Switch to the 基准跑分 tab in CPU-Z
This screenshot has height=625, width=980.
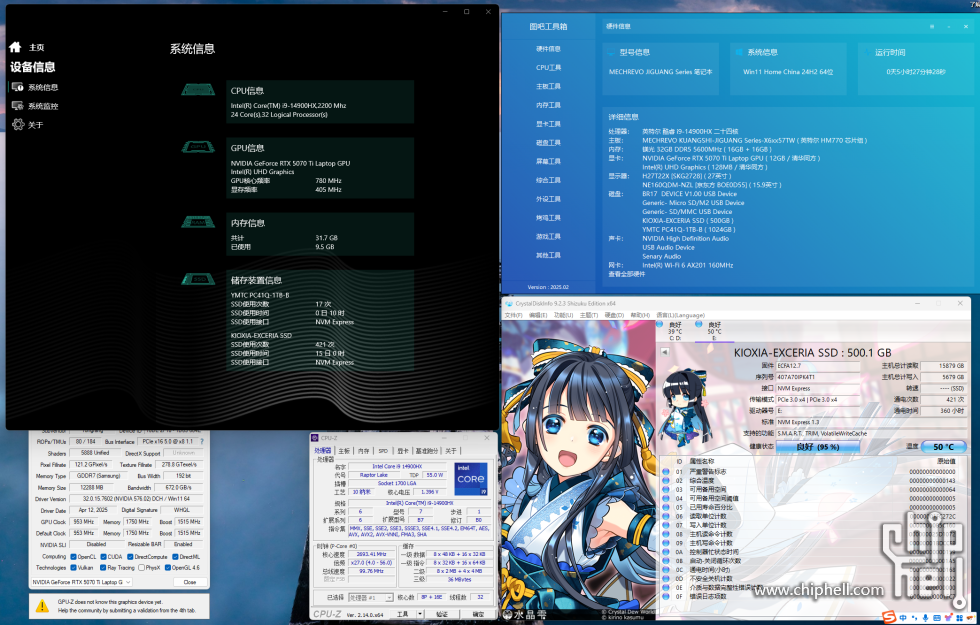pyautogui.click(x=427, y=451)
